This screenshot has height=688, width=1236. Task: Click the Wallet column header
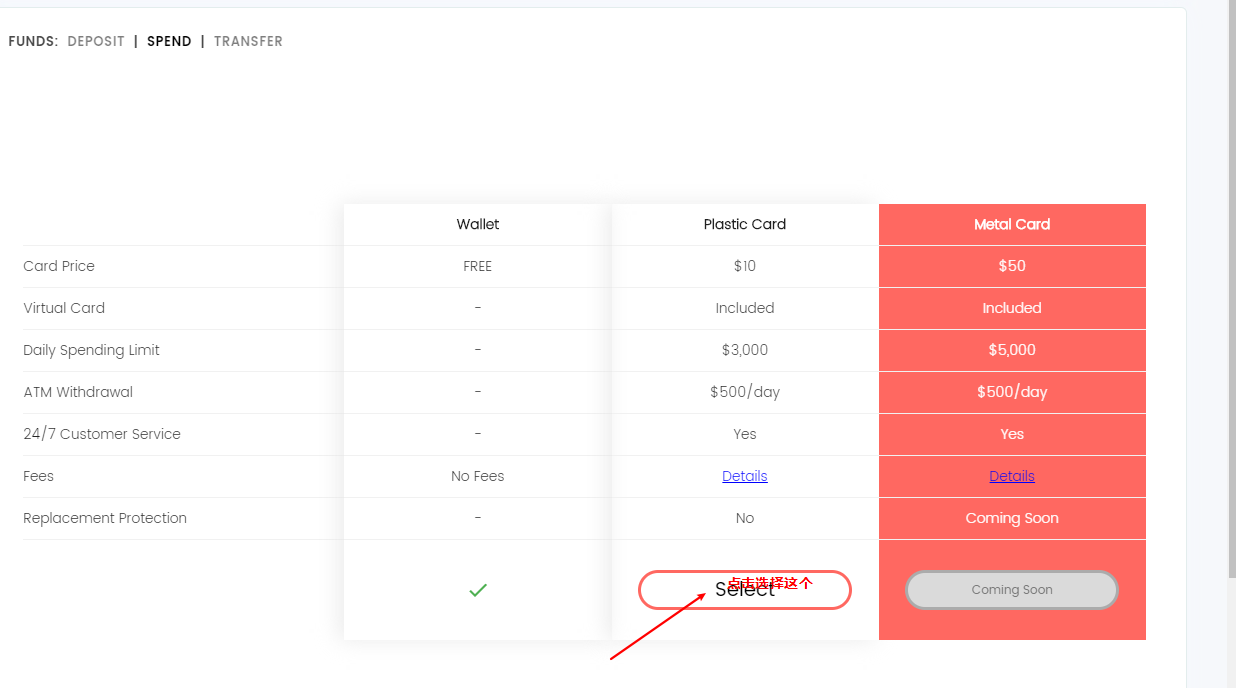pos(478,224)
